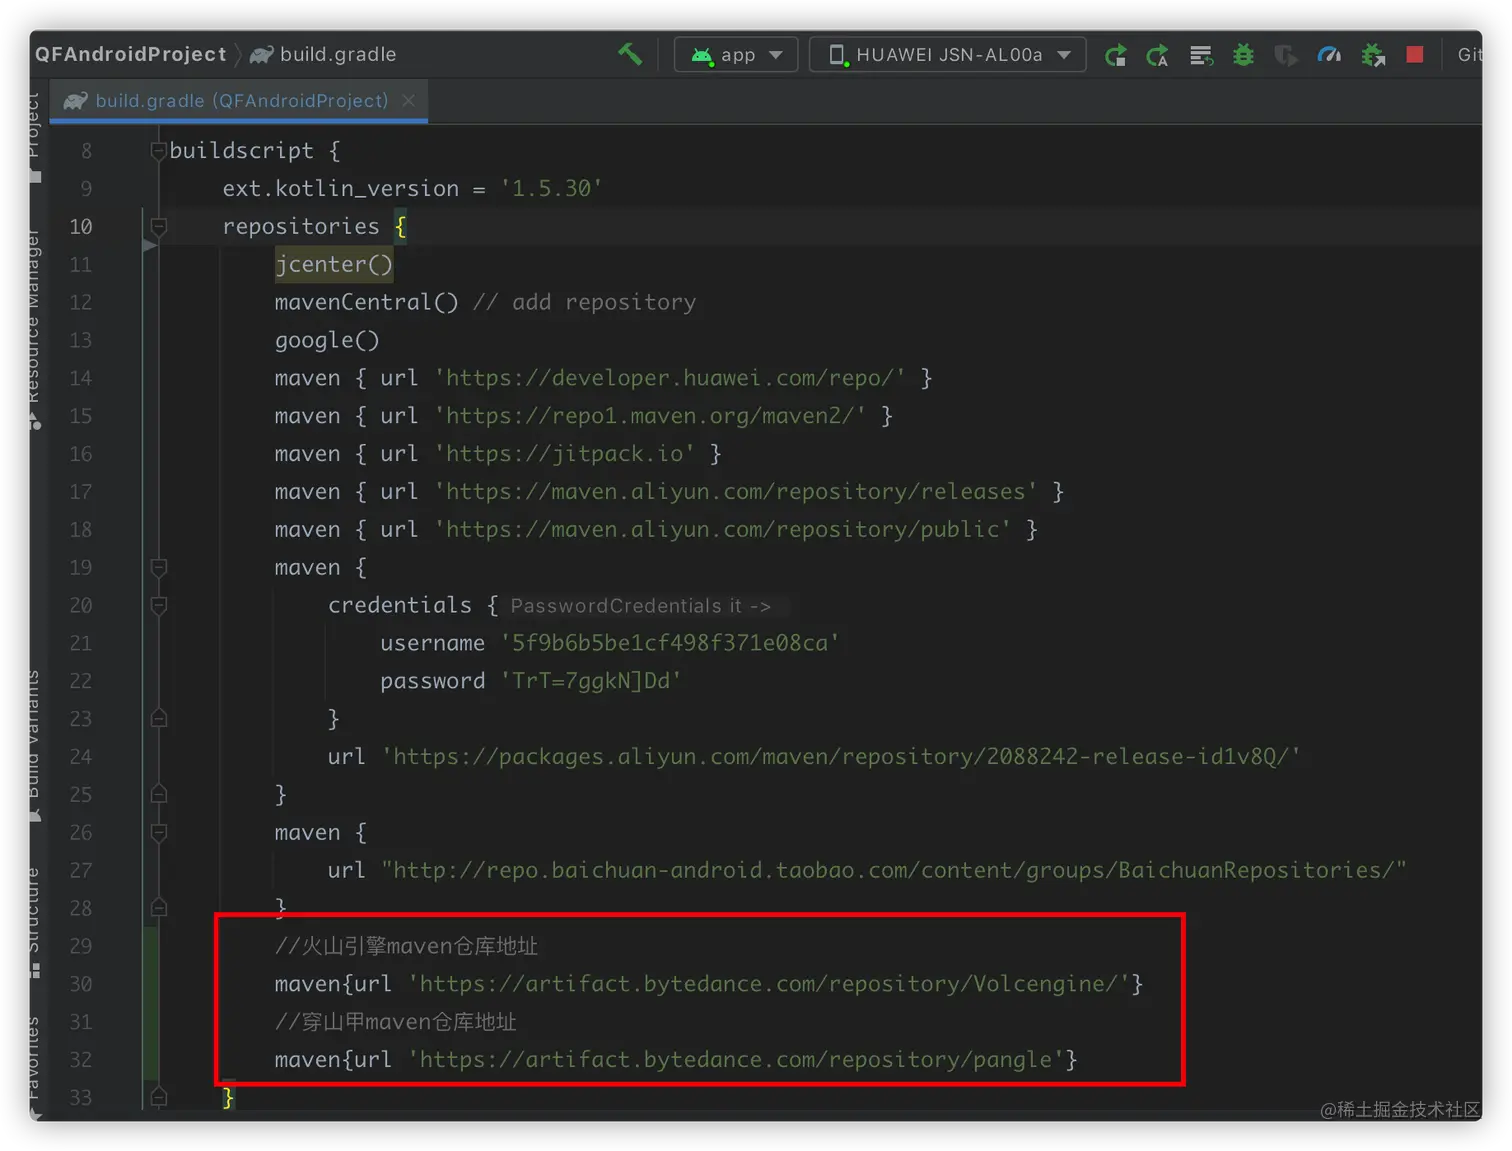
Task: Click google() on line 13
Action: (x=327, y=340)
